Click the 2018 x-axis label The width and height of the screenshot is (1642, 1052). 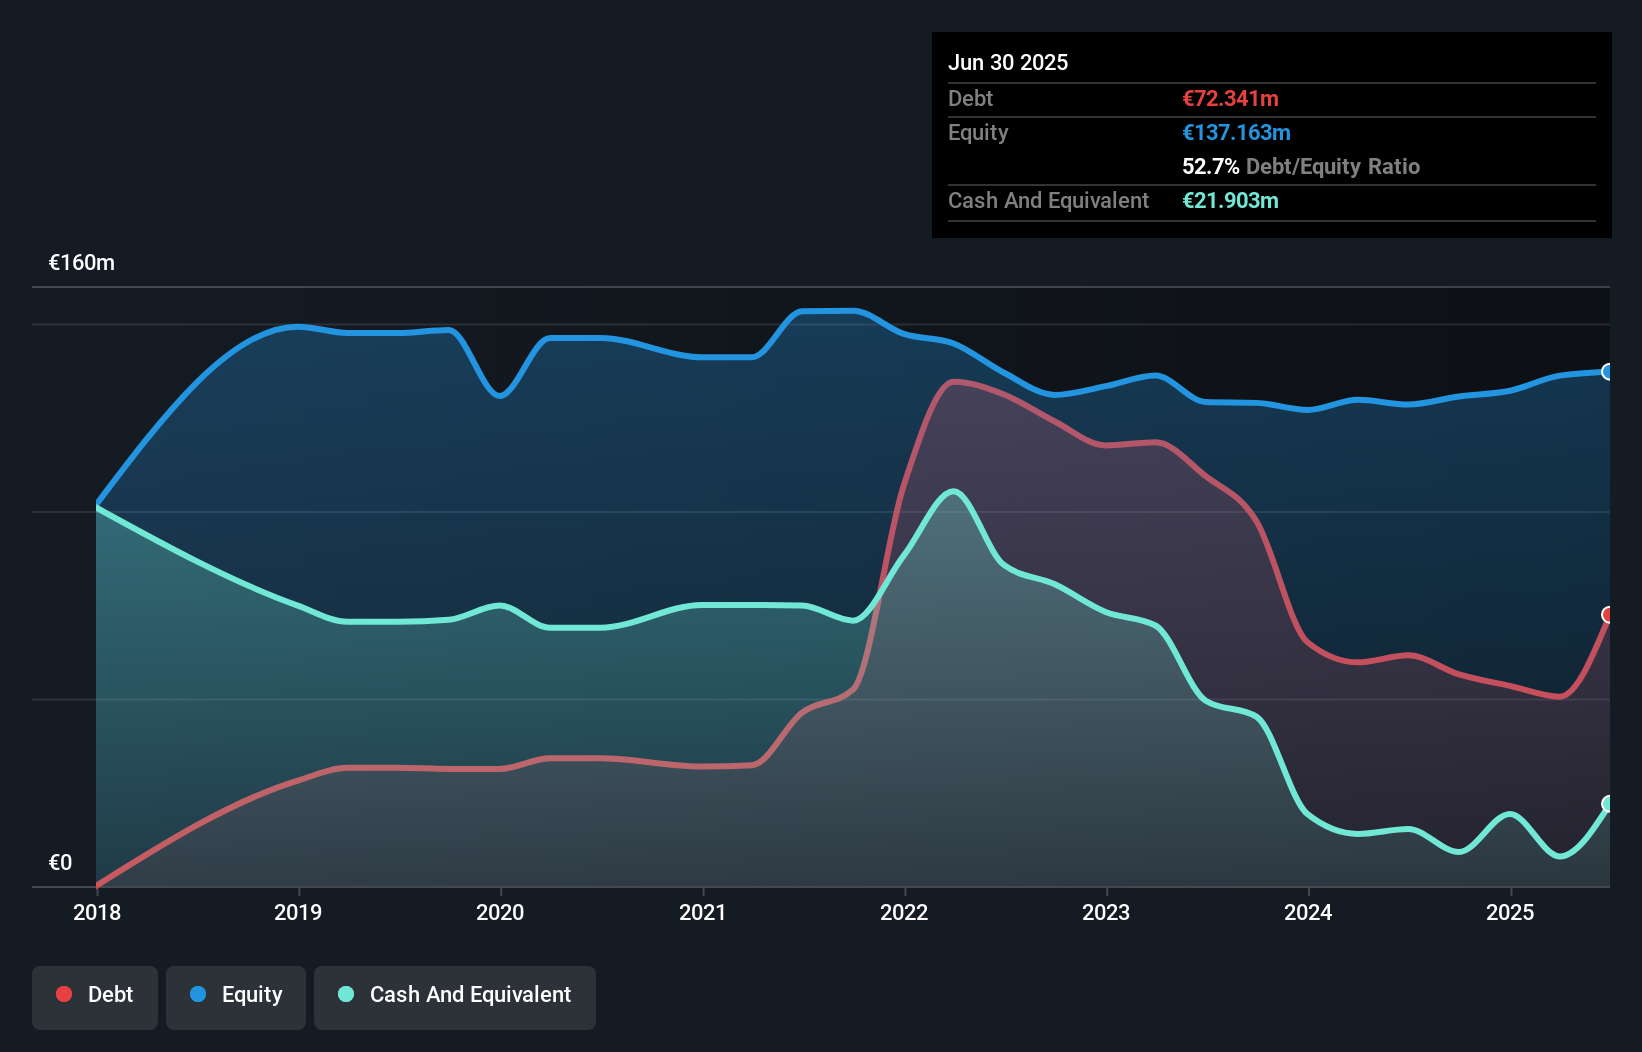coord(97,912)
